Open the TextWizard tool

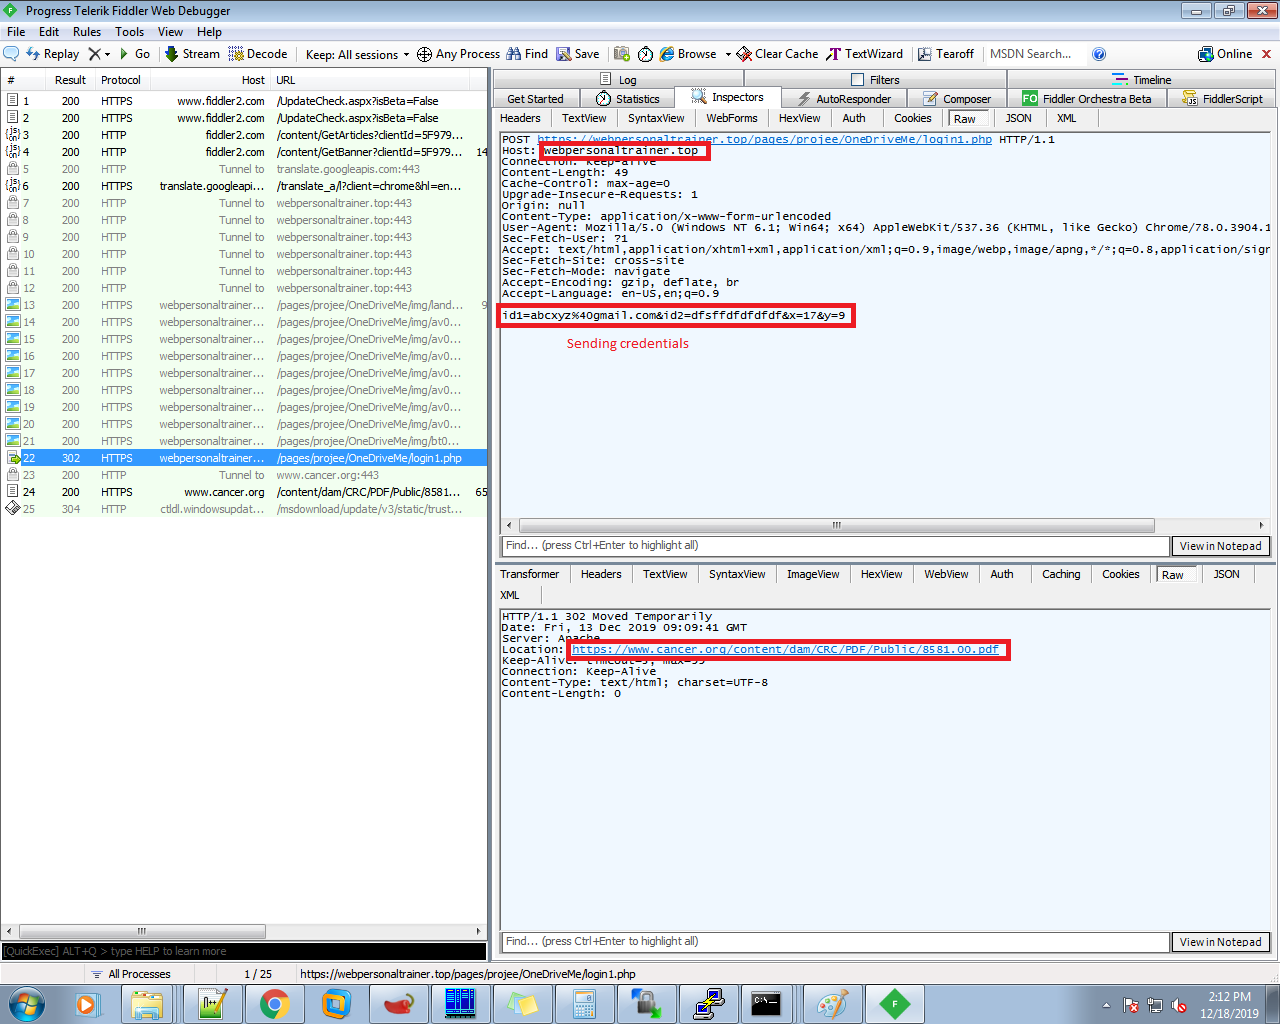(x=865, y=54)
